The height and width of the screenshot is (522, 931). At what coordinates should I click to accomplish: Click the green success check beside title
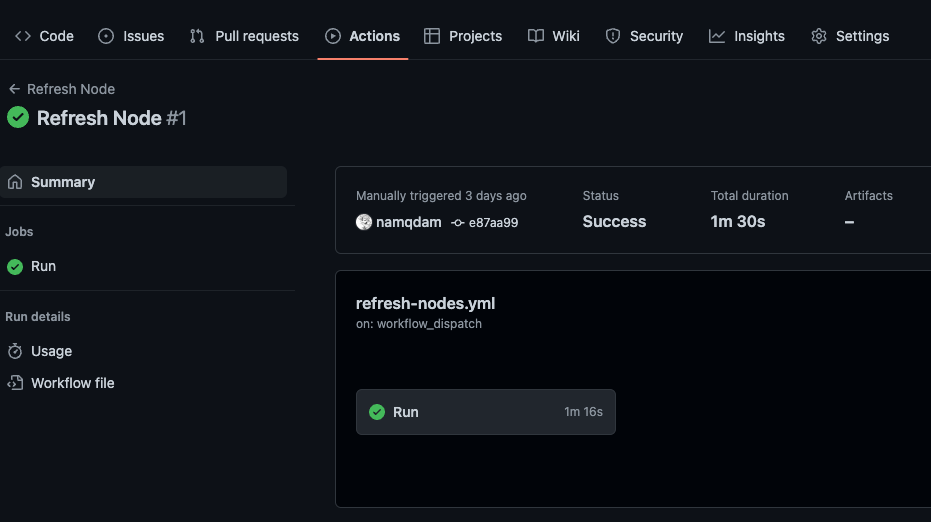tap(18, 117)
